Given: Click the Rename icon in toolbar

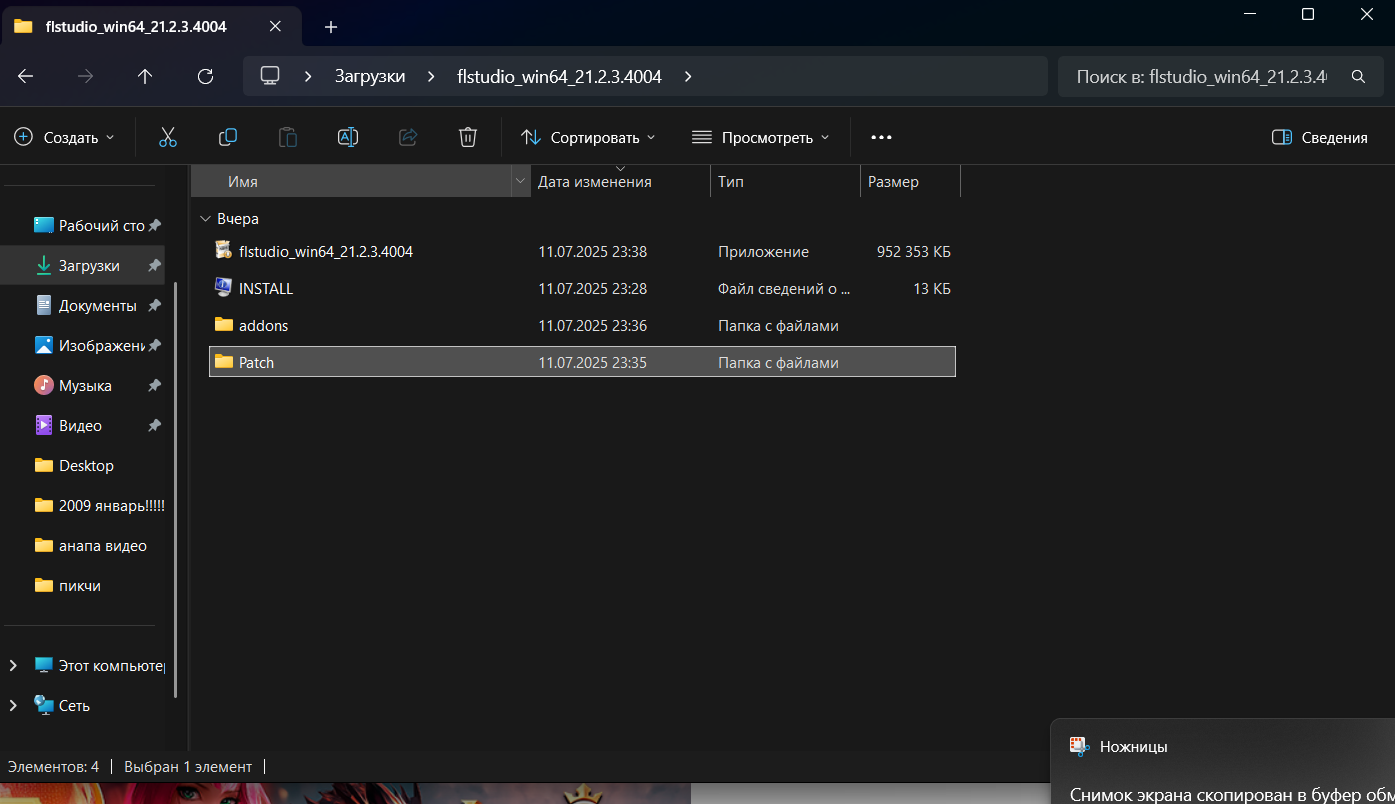Looking at the screenshot, I should [x=348, y=137].
